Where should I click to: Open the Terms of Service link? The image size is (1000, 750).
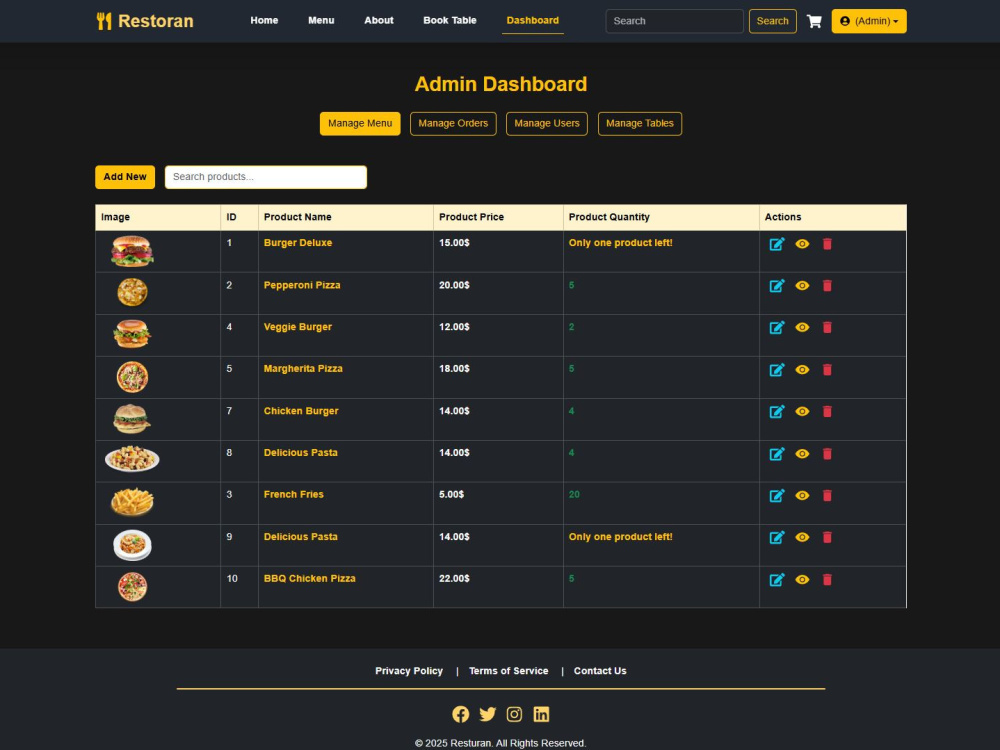[508, 671]
